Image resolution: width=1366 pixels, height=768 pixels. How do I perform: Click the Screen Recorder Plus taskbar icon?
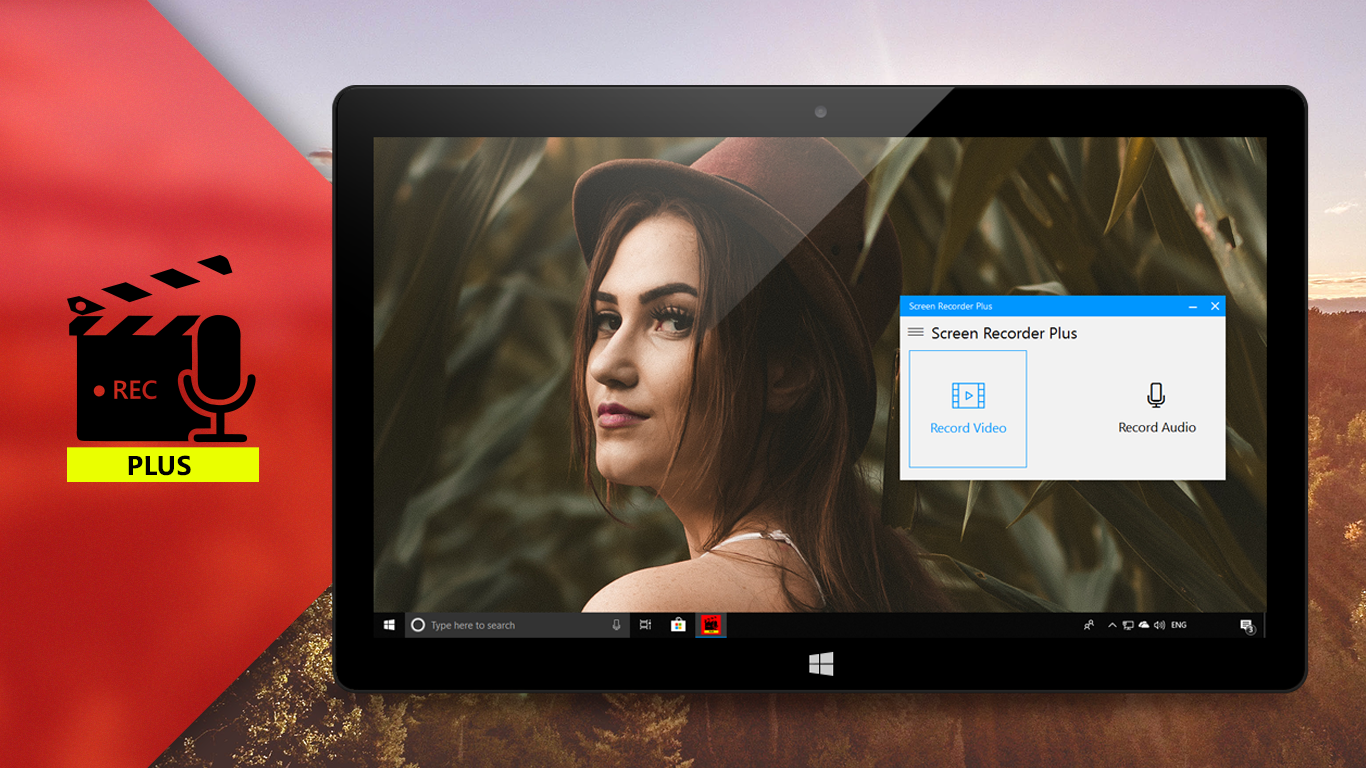pos(711,624)
